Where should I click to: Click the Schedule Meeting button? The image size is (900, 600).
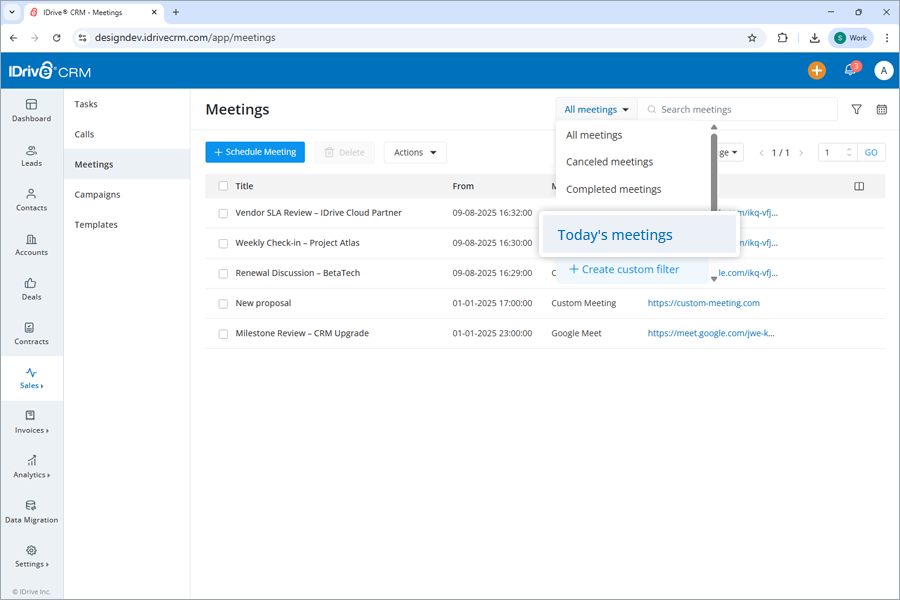[255, 152]
